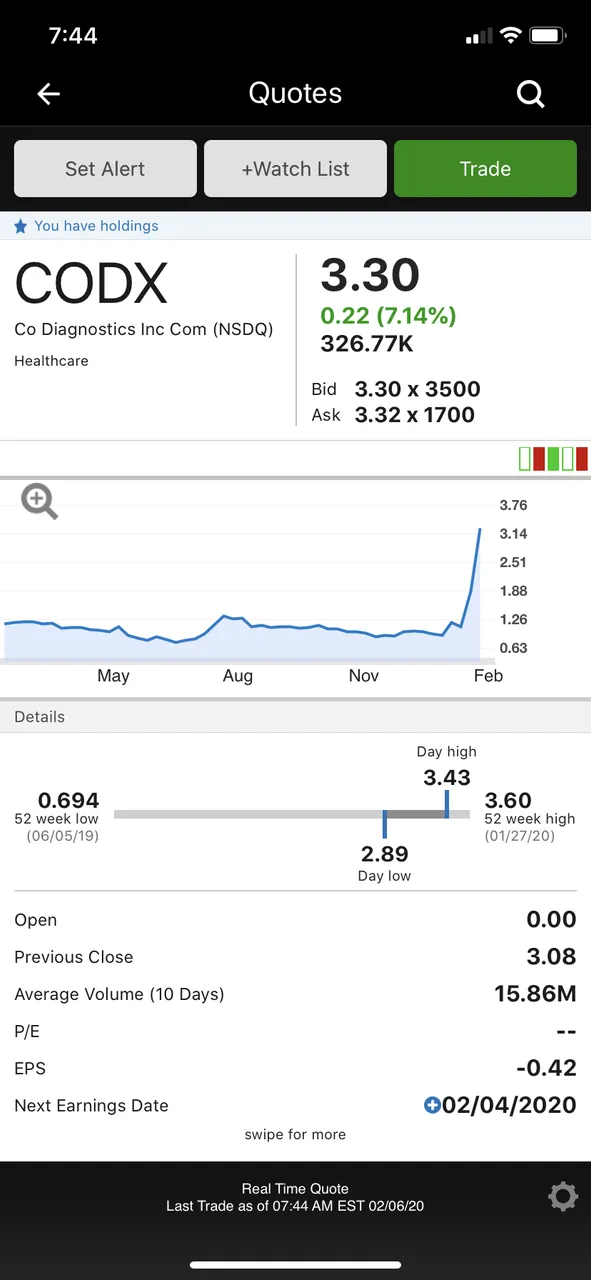The image size is (591, 1280).
Task: Tap the back arrow in header
Action: 48,94
